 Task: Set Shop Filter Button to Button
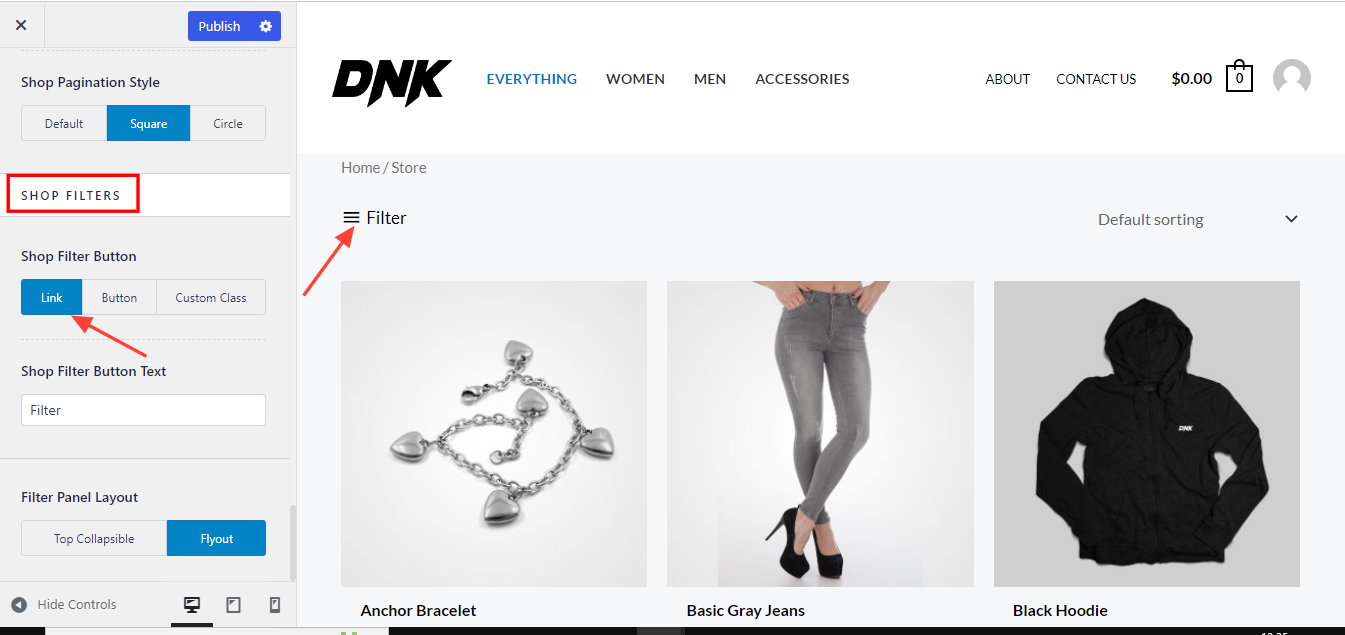click(x=119, y=297)
